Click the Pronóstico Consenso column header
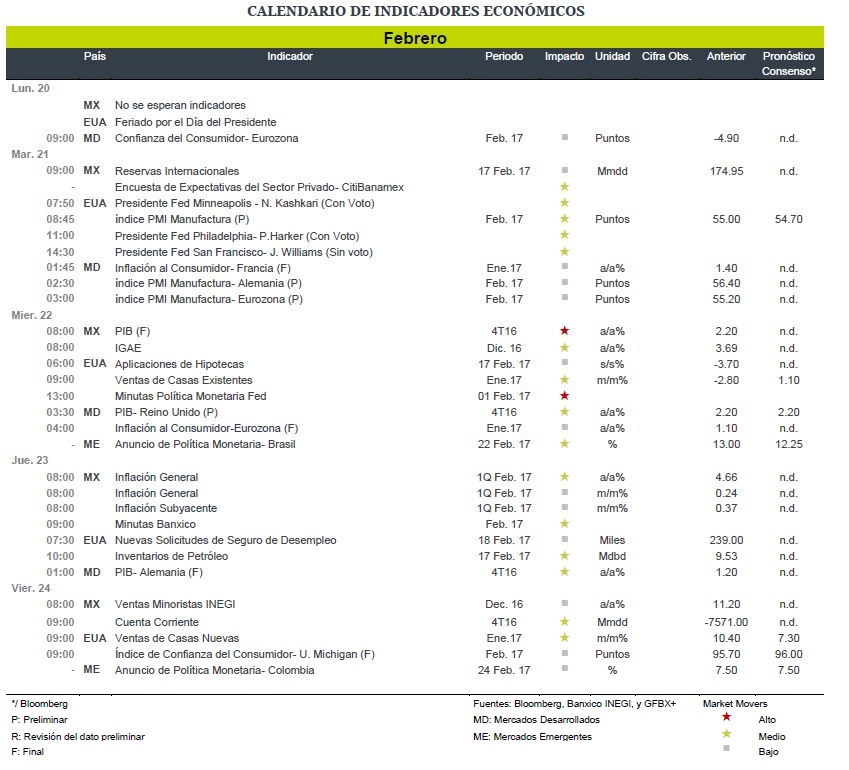 coord(788,63)
